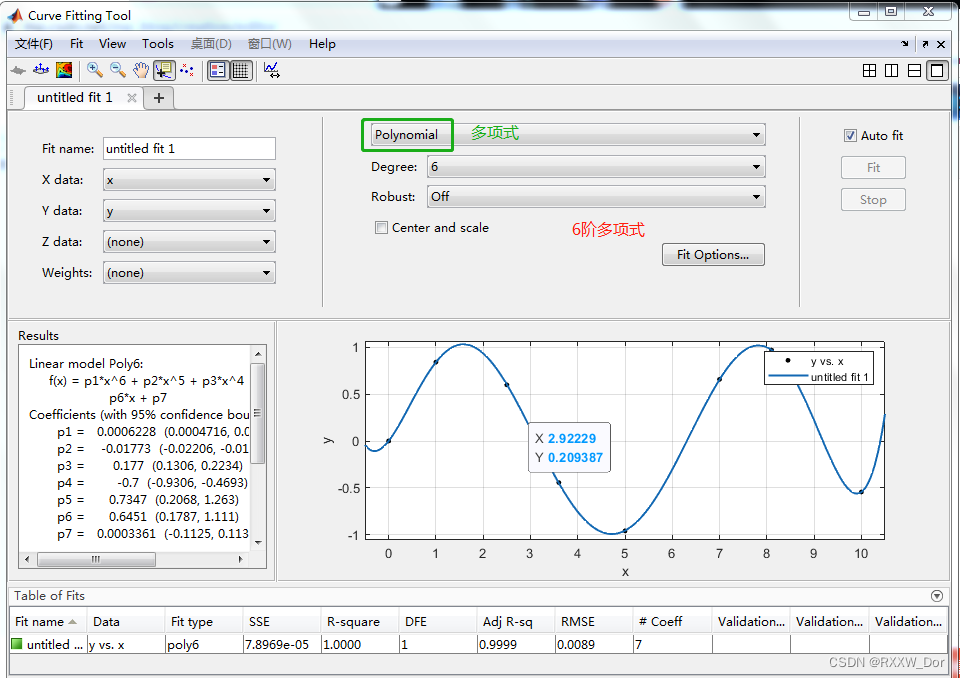The image size is (960, 678).
Task: Switch to a 2x2 pane layout
Action: tap(869, 70)
